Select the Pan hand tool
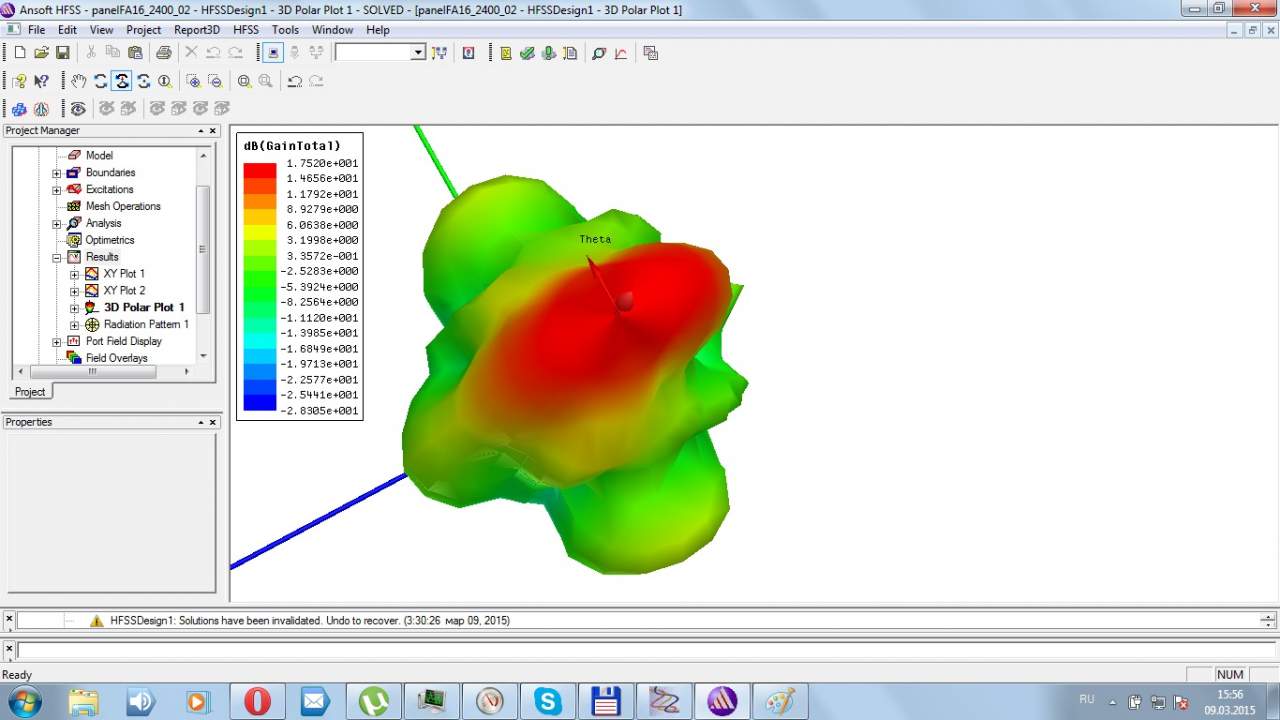 pos(78,81)
